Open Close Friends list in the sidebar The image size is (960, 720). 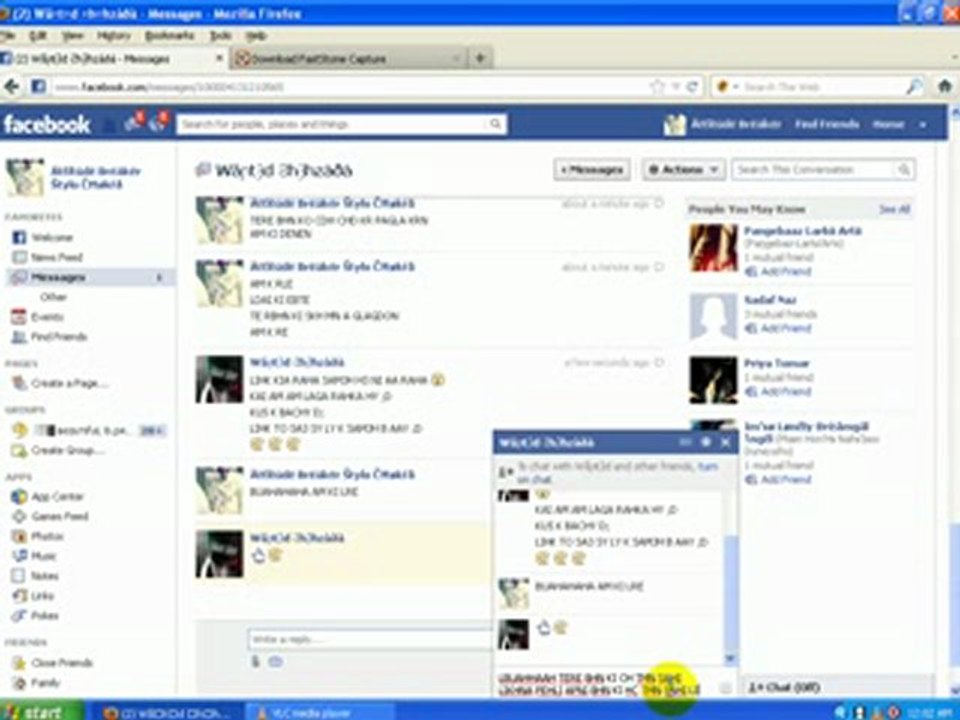(61, 663)
